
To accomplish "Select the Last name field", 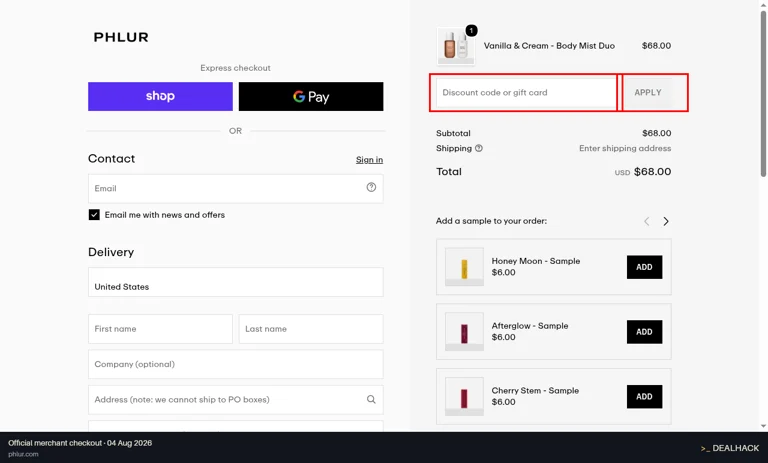I will [311, 329].
